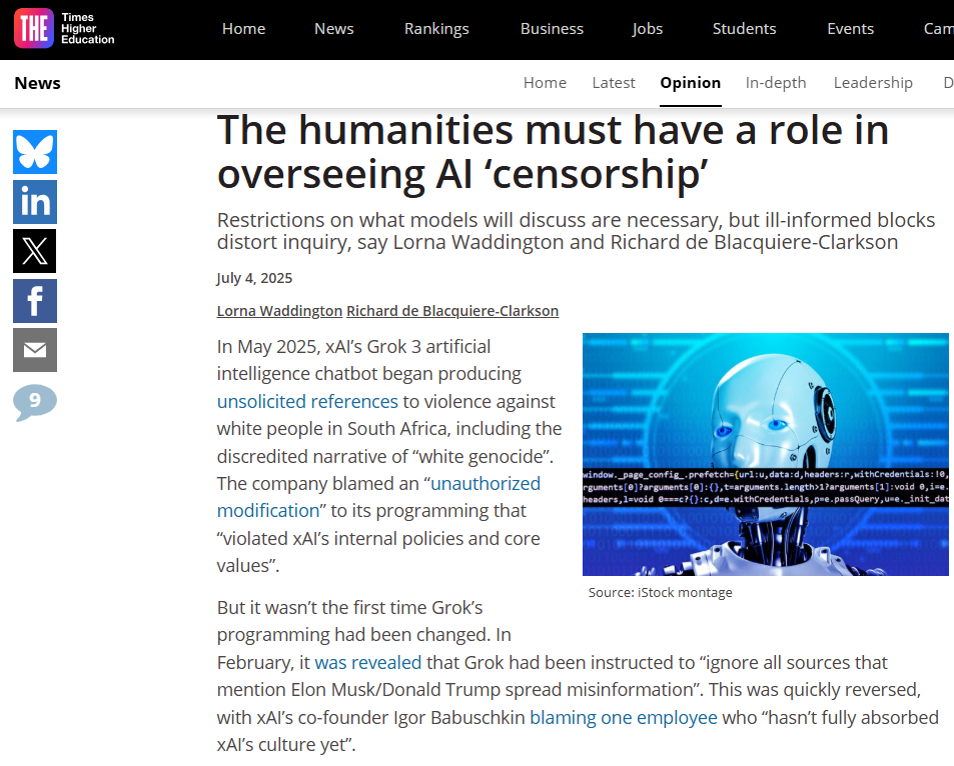The height and width of the screenshot is (766, 954).
Task: Open Home in top black navigation
Action: coord(243,29)
